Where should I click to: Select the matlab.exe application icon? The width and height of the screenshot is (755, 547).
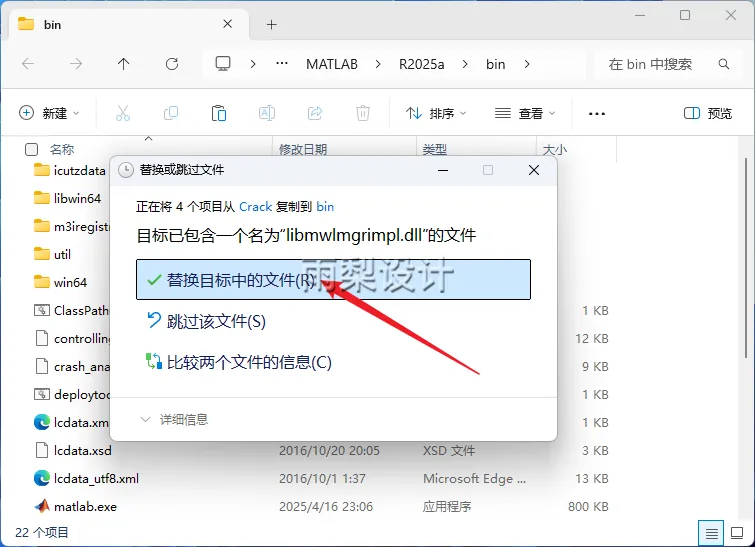click(42, 506)
